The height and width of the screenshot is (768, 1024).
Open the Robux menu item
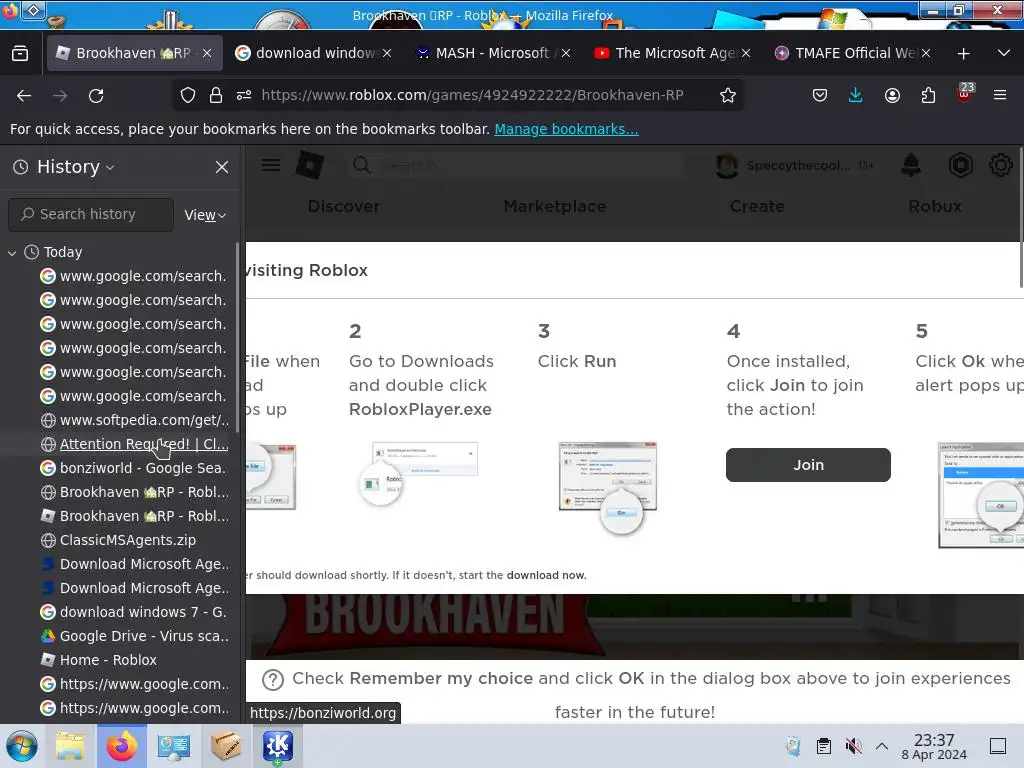click(935, 206)
